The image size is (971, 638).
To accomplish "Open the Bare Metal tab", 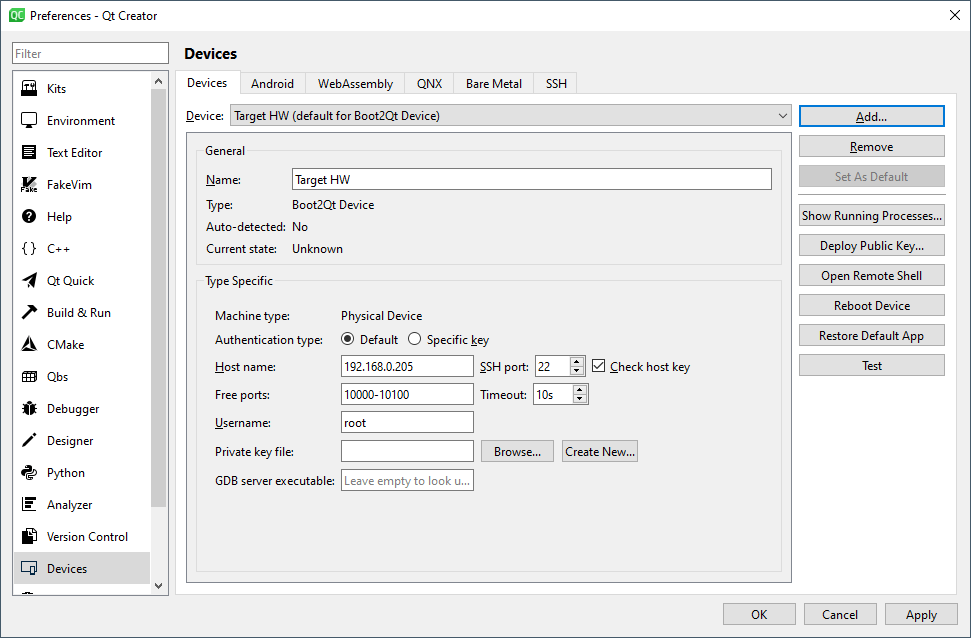I will [x=494, y=84].
